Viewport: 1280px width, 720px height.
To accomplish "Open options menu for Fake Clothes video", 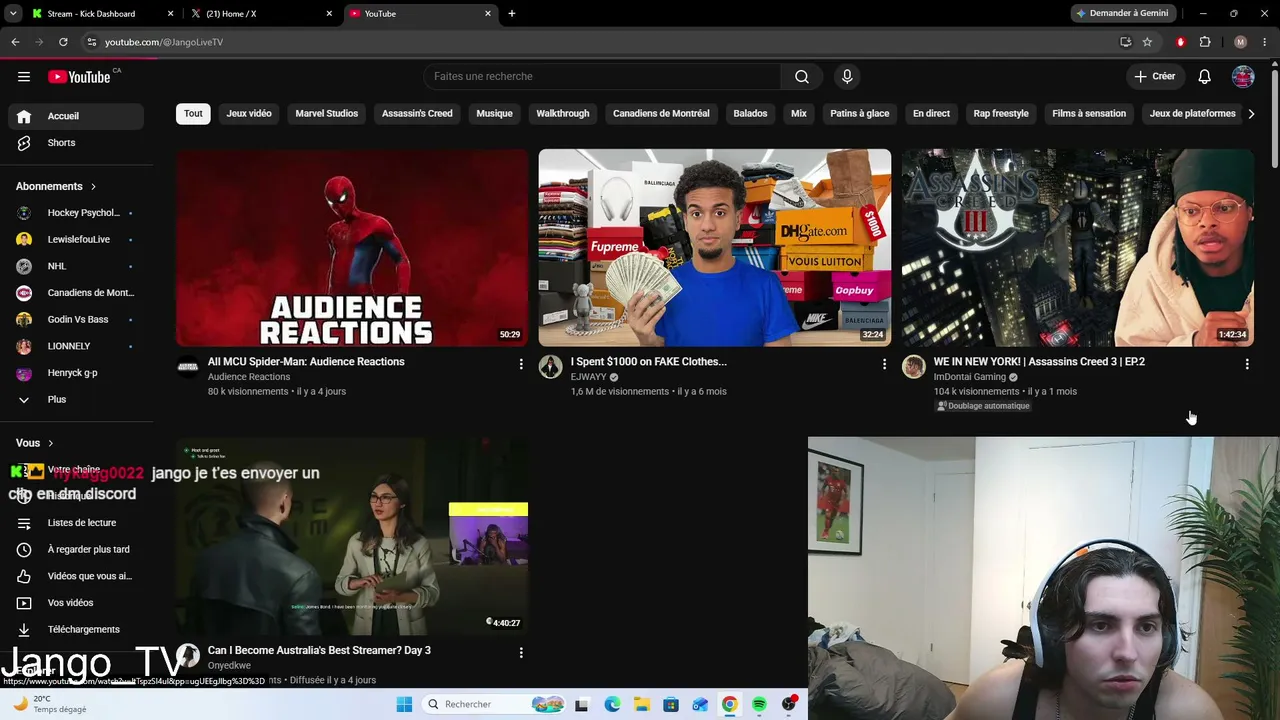I will point(884,364).
